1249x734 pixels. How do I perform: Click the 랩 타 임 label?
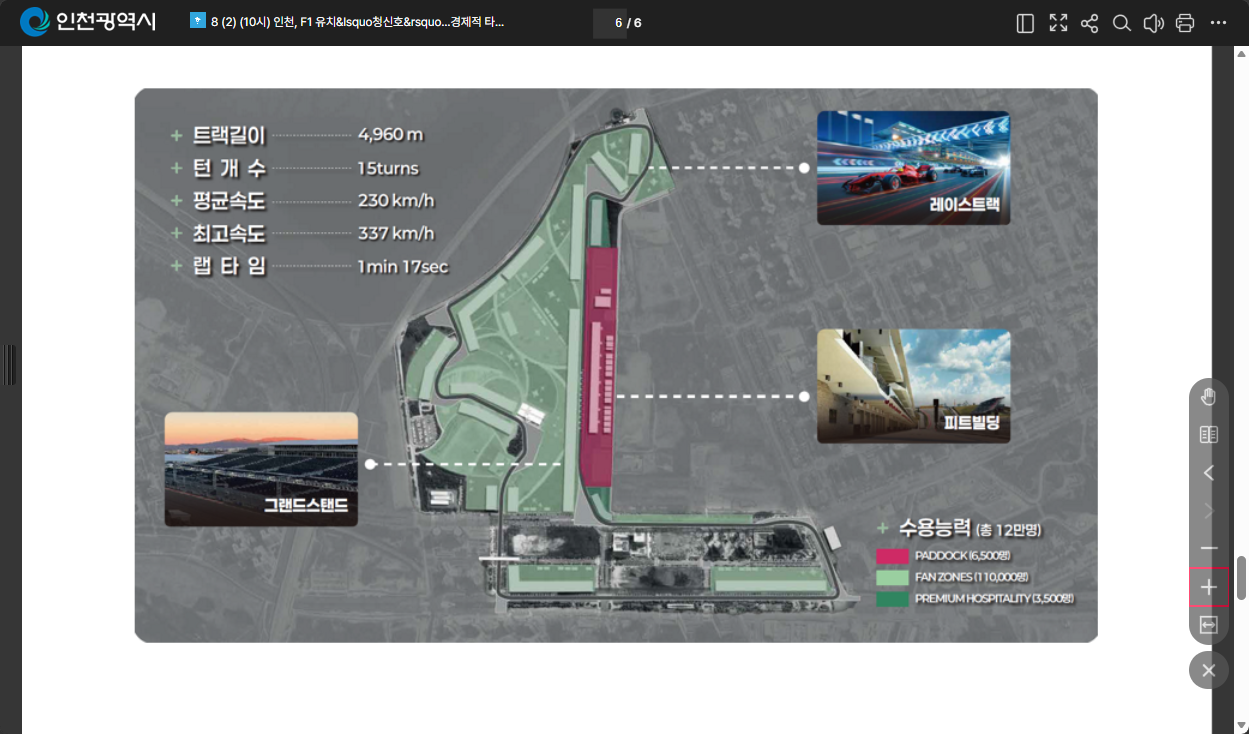229,267
